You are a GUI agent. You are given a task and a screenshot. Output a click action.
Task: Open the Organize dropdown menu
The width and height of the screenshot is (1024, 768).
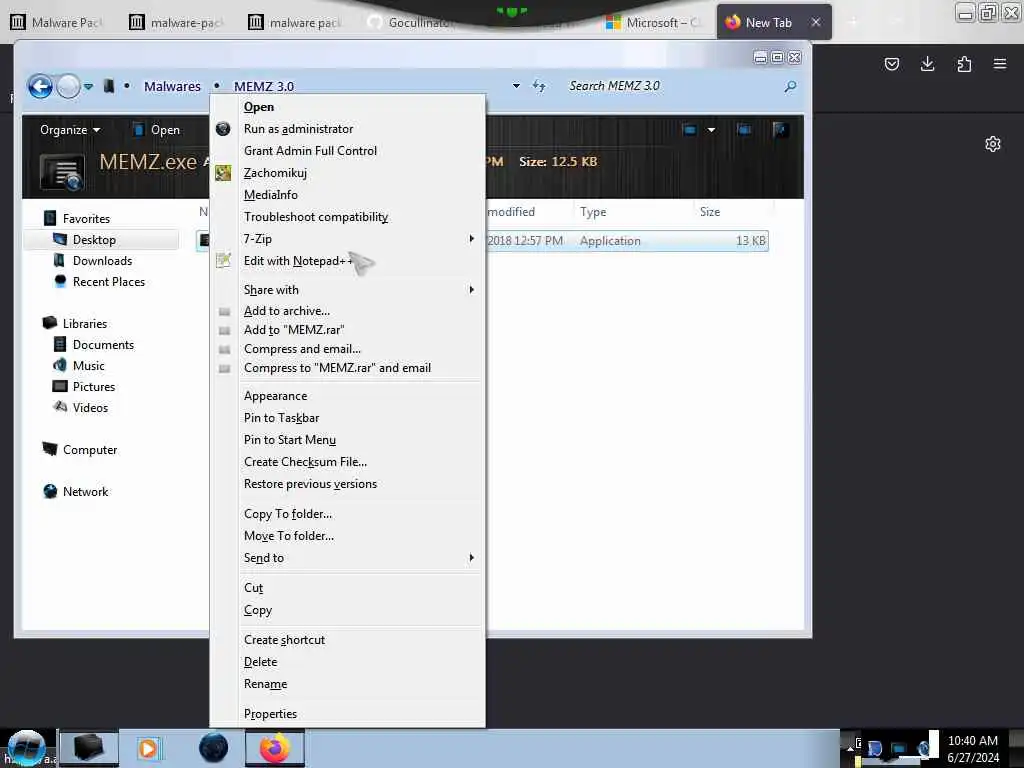[x=70, y=130]
